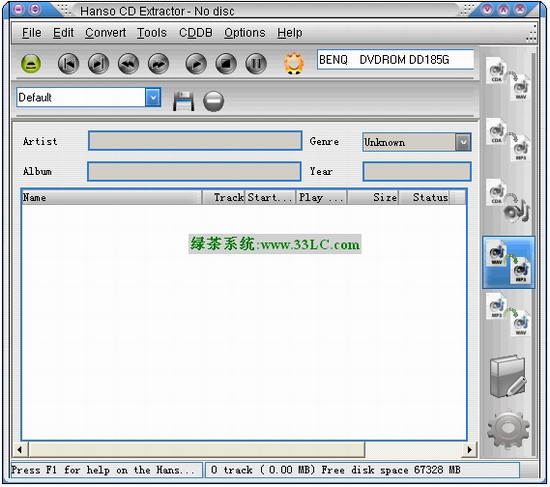This screenshot has width=550, height=487.
Task: Open the Tools menu
Action: point(152,33)
